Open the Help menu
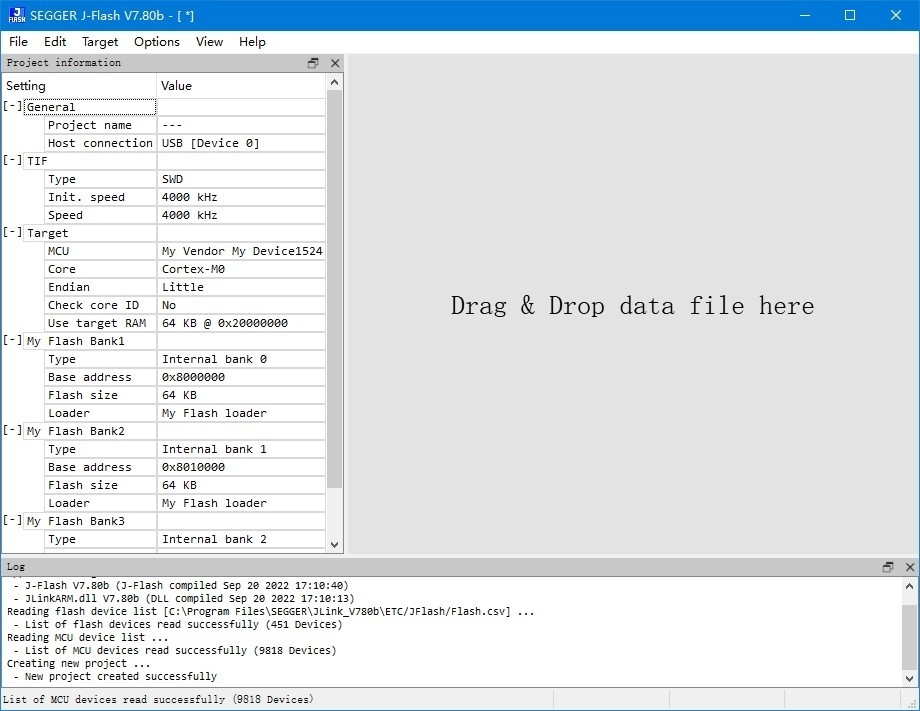The height and width of the screenshot is (711, 920). [x=252, y=42]
